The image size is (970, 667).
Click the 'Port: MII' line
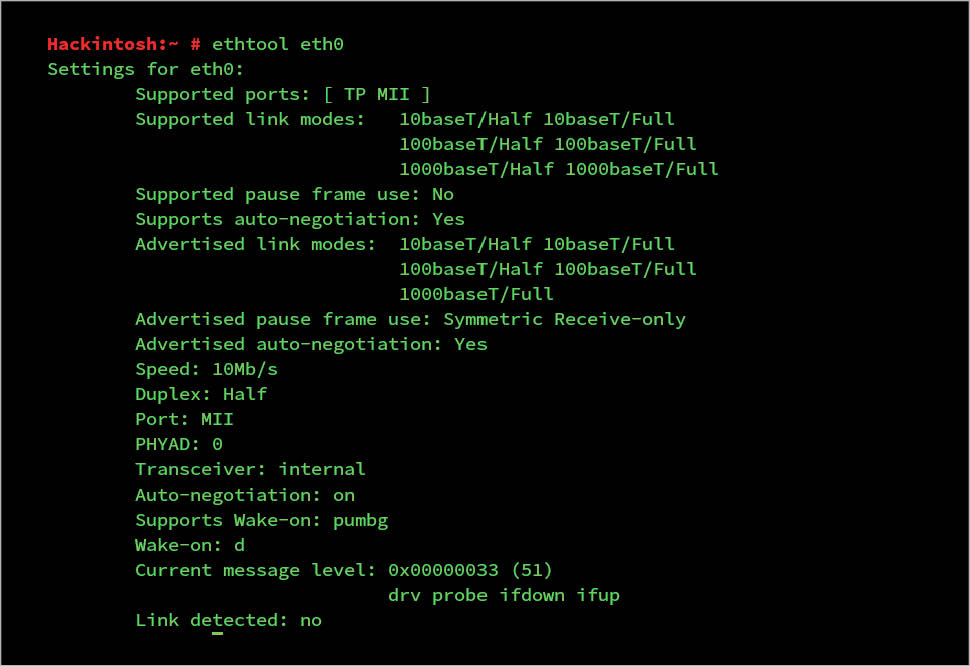(x=184, y=419)
